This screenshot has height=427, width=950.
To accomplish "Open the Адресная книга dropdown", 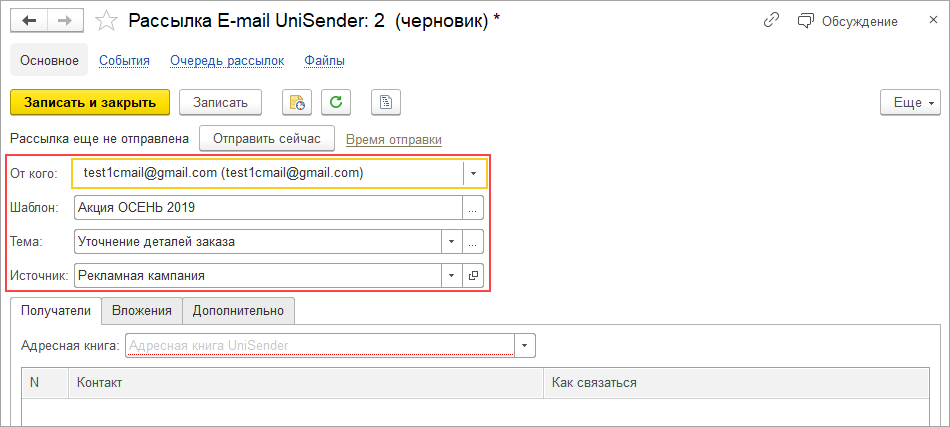I will pos(526,346).
